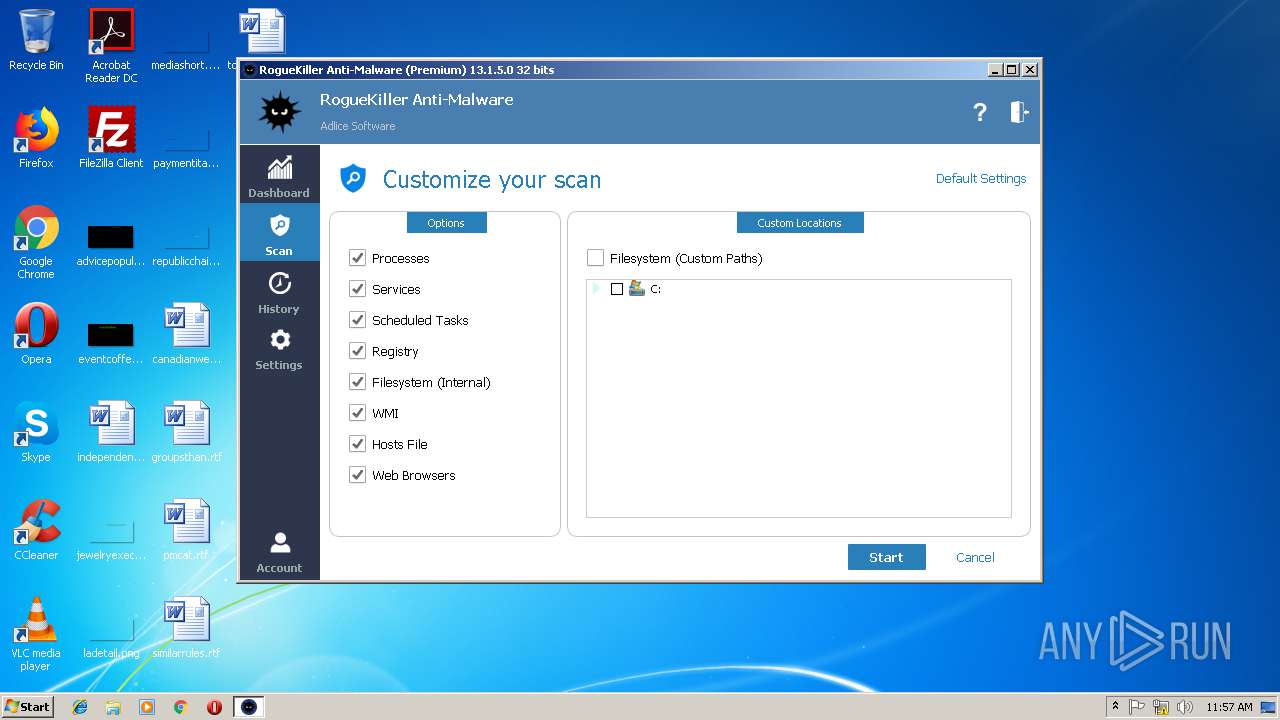Select pmcat.rtf file on desktop
Viewport: 1280px width, 720px height.
[x=187, y=530]
